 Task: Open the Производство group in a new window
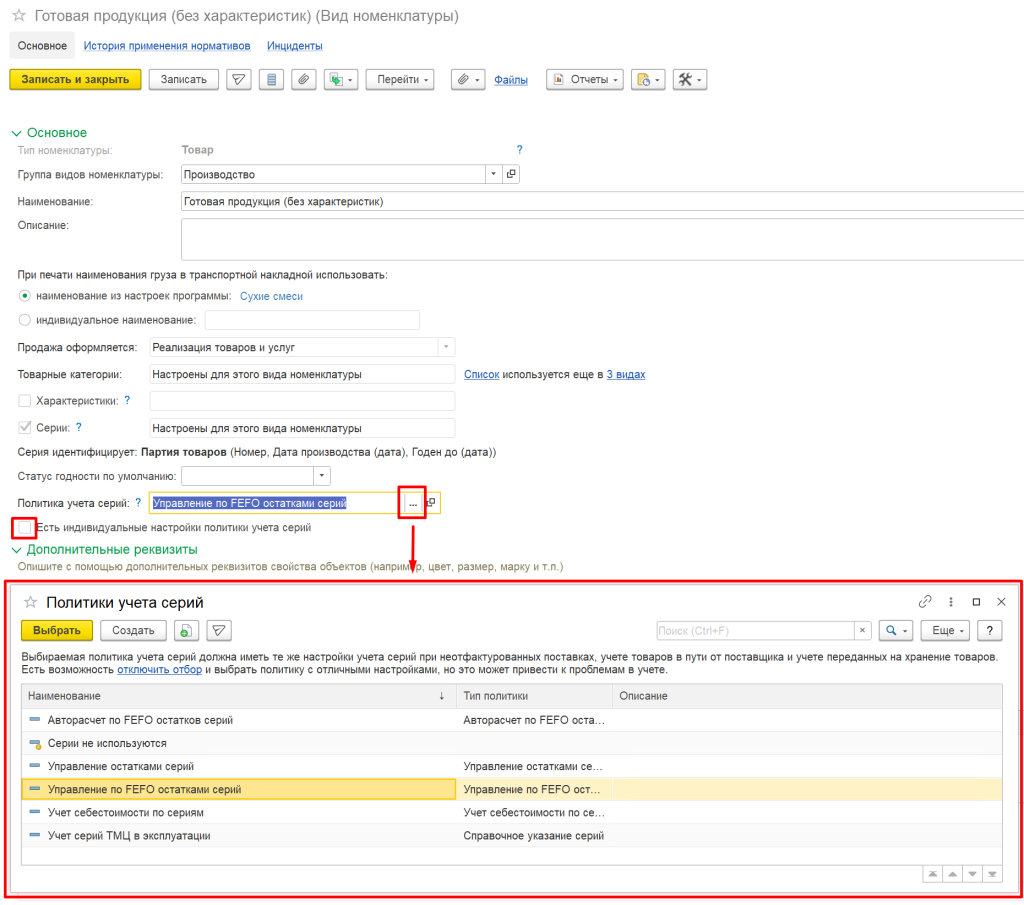pos(511,174)
